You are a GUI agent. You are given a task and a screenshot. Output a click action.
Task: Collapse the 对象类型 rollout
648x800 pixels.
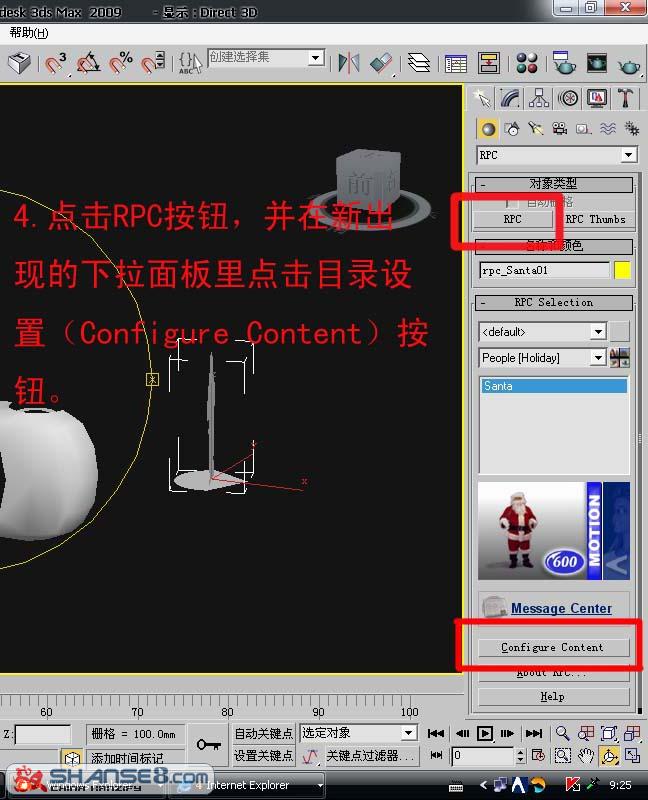[554, 184]
